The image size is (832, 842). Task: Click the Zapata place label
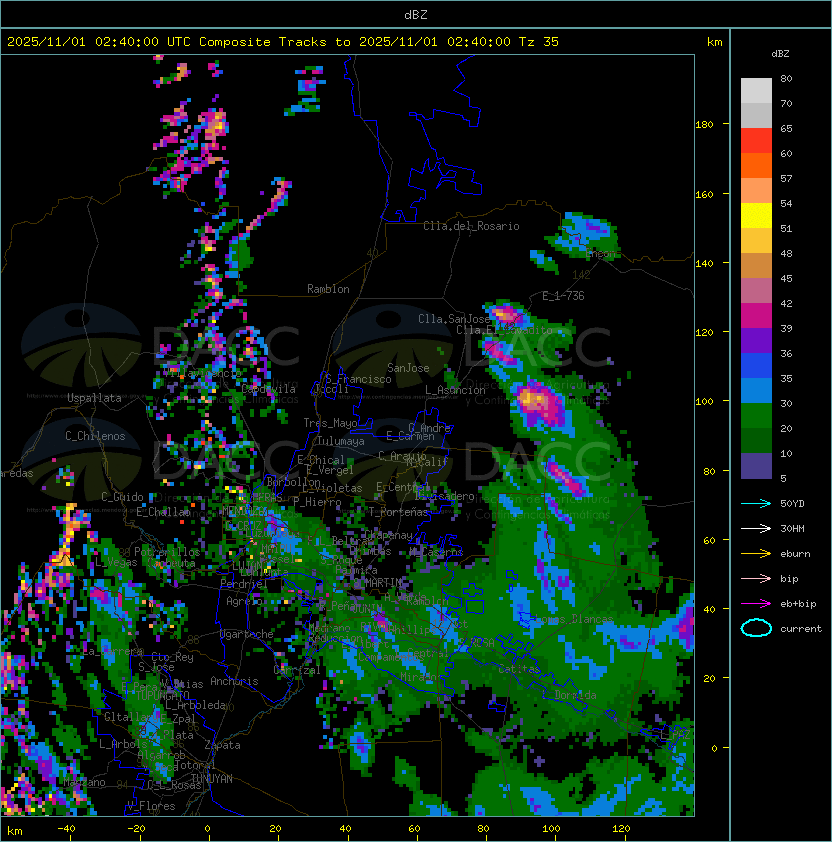(222, 745)
